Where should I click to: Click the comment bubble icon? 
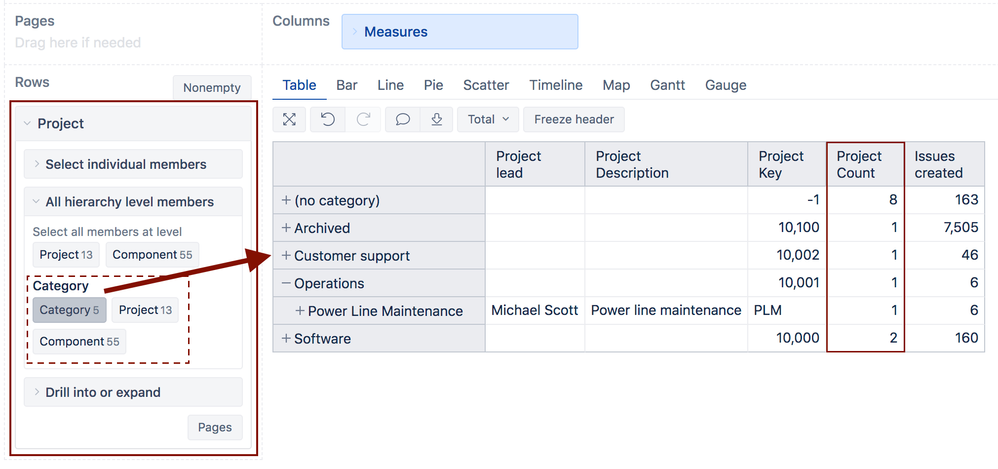[402, 119]
